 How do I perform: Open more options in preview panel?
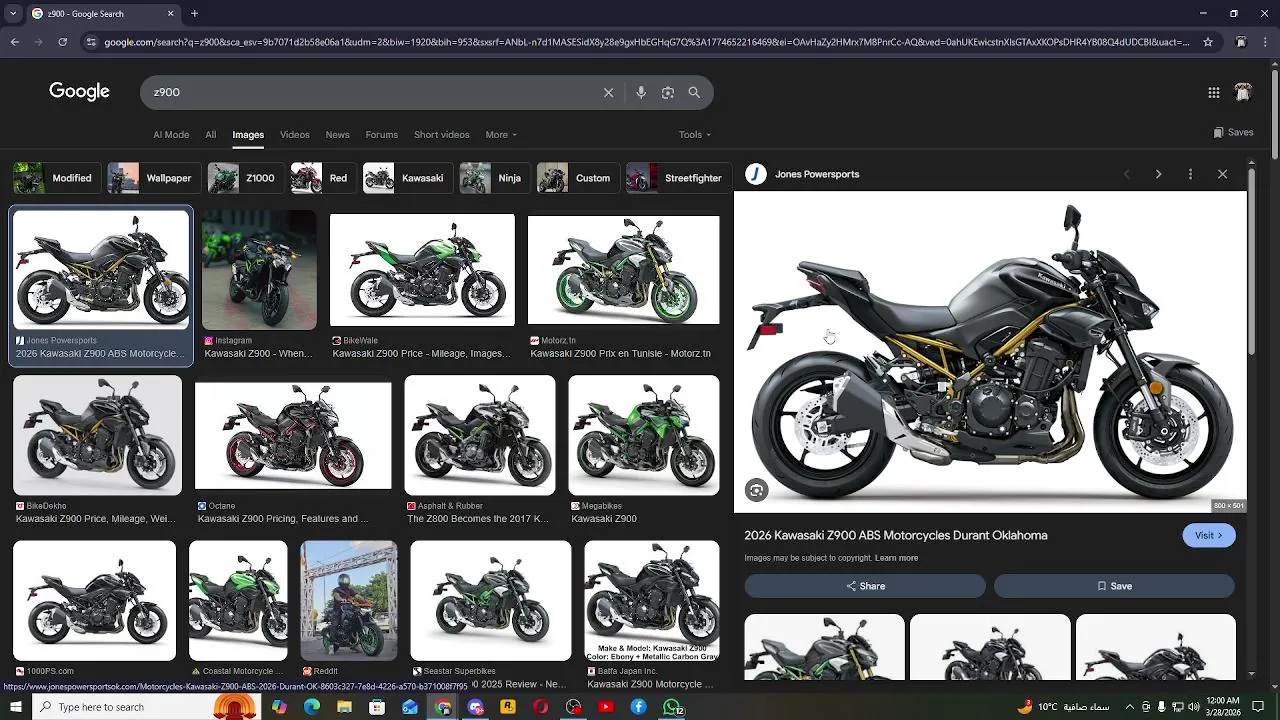1190,174
